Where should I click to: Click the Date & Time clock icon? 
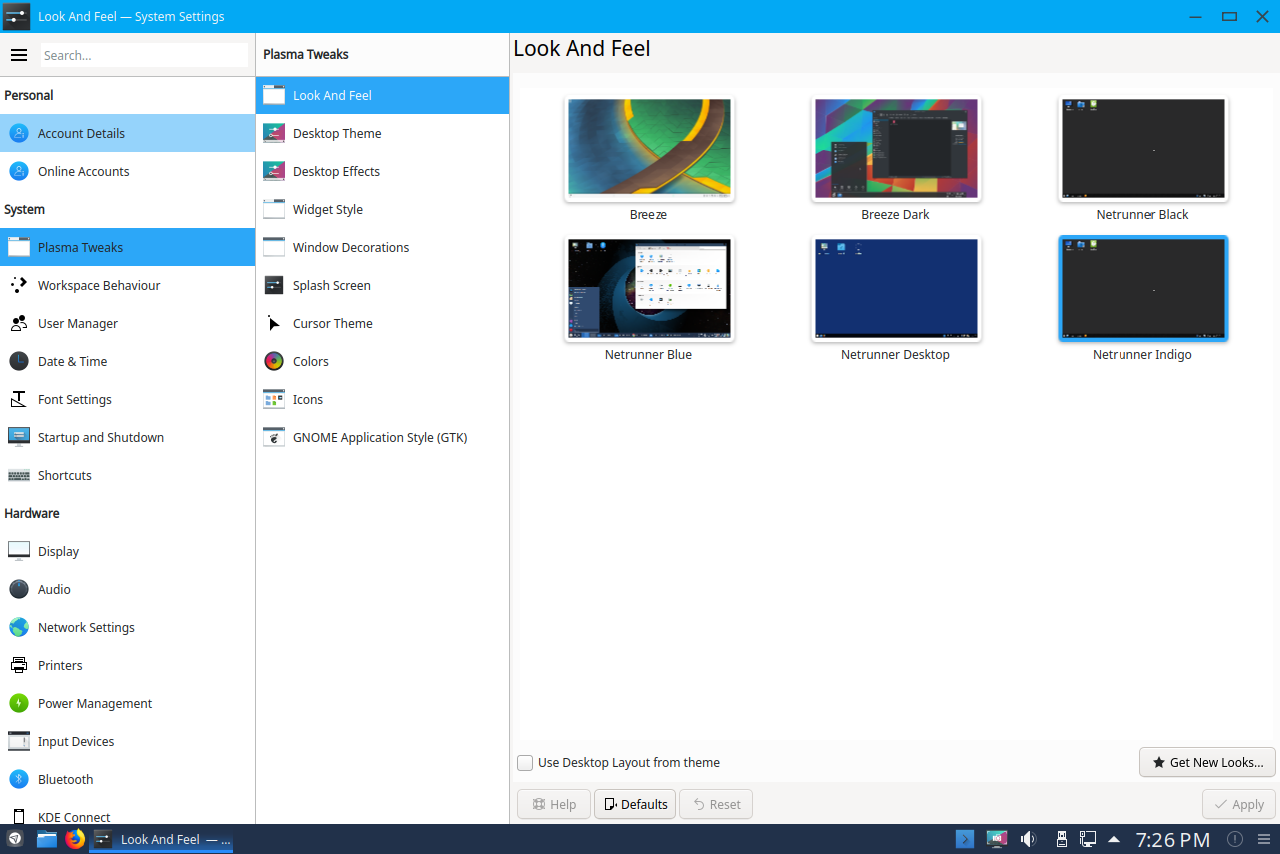tap(19, 361)
